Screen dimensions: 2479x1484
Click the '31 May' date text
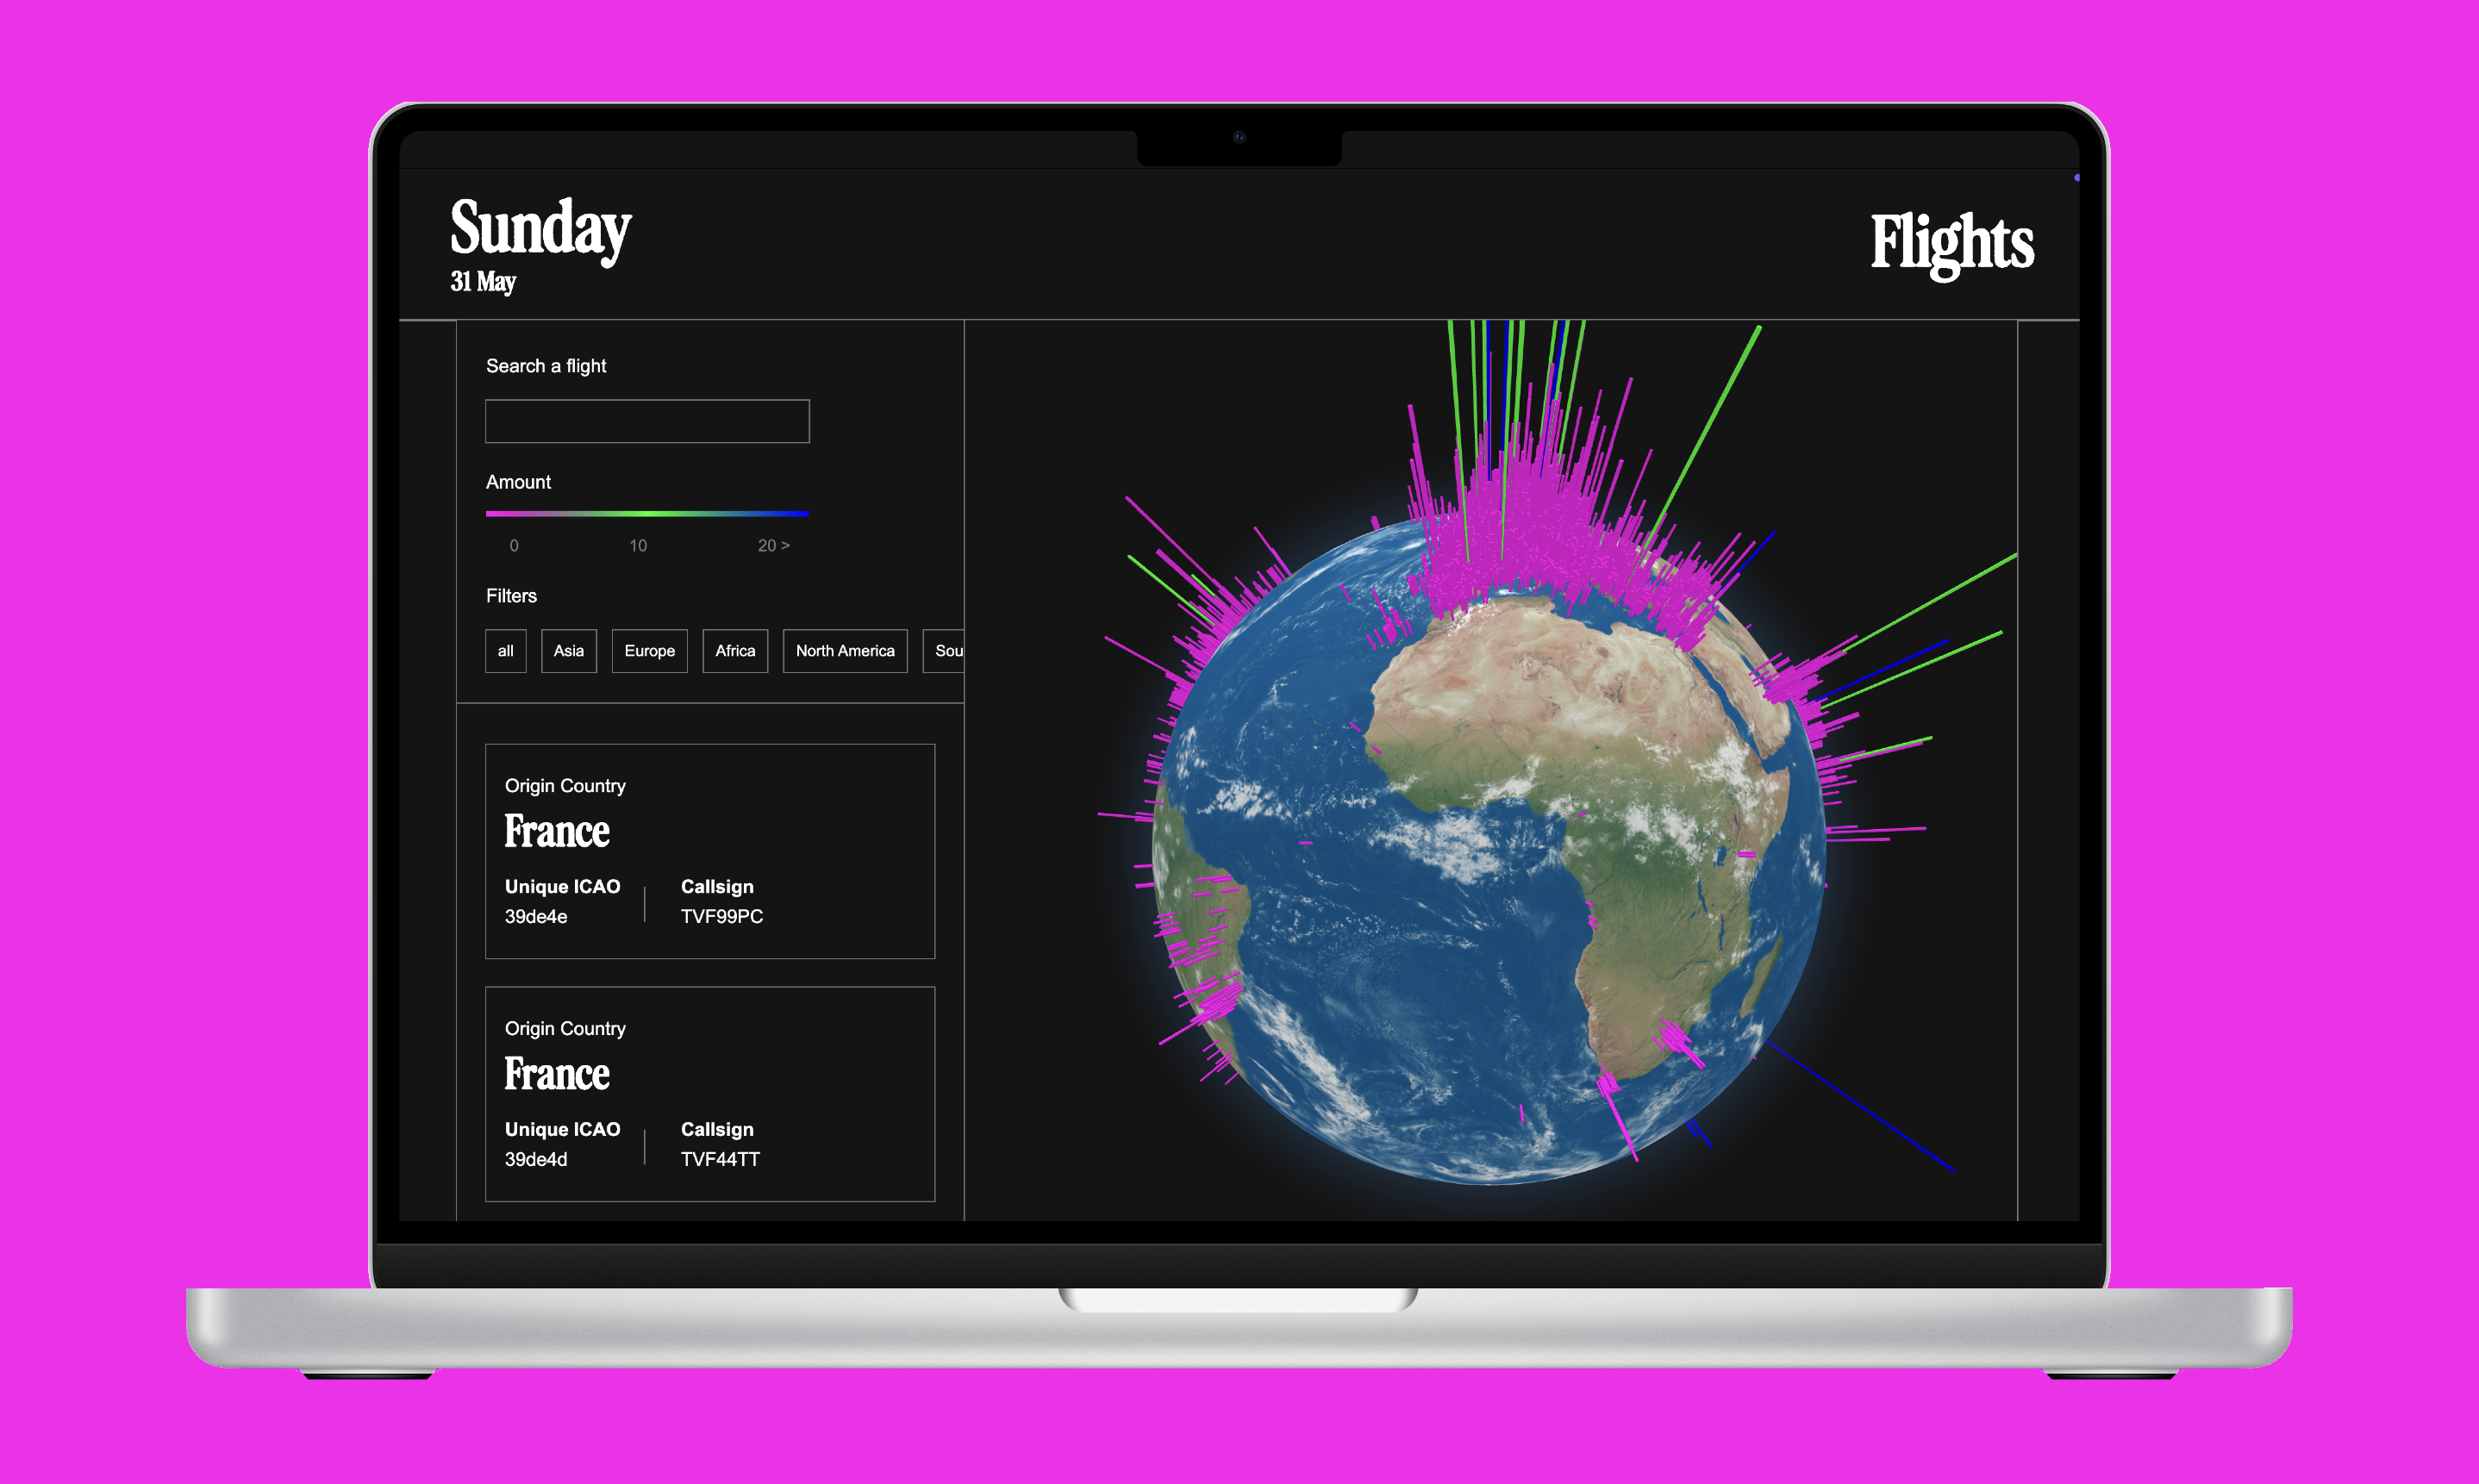483,282
